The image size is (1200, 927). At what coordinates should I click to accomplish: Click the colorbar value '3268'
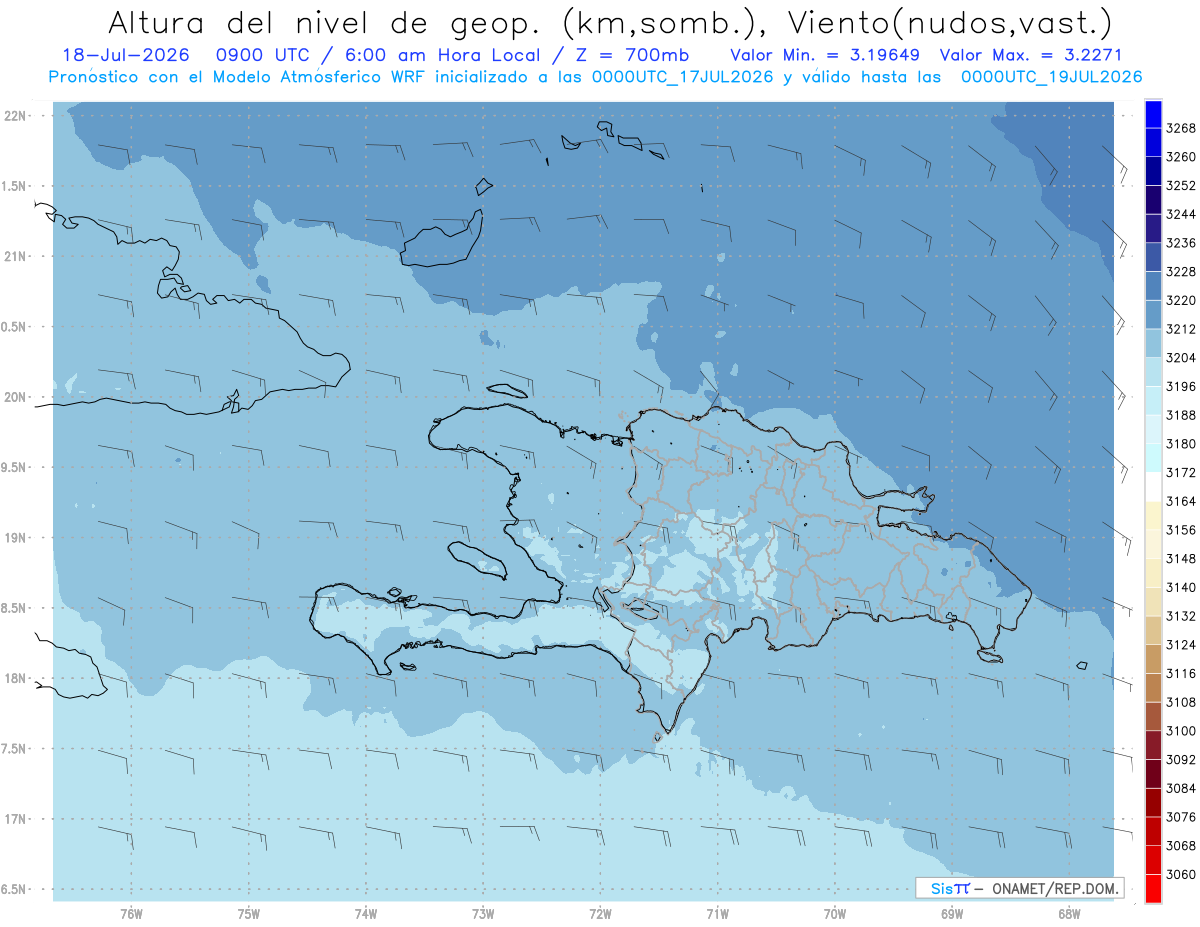(x=1181, y=128)
